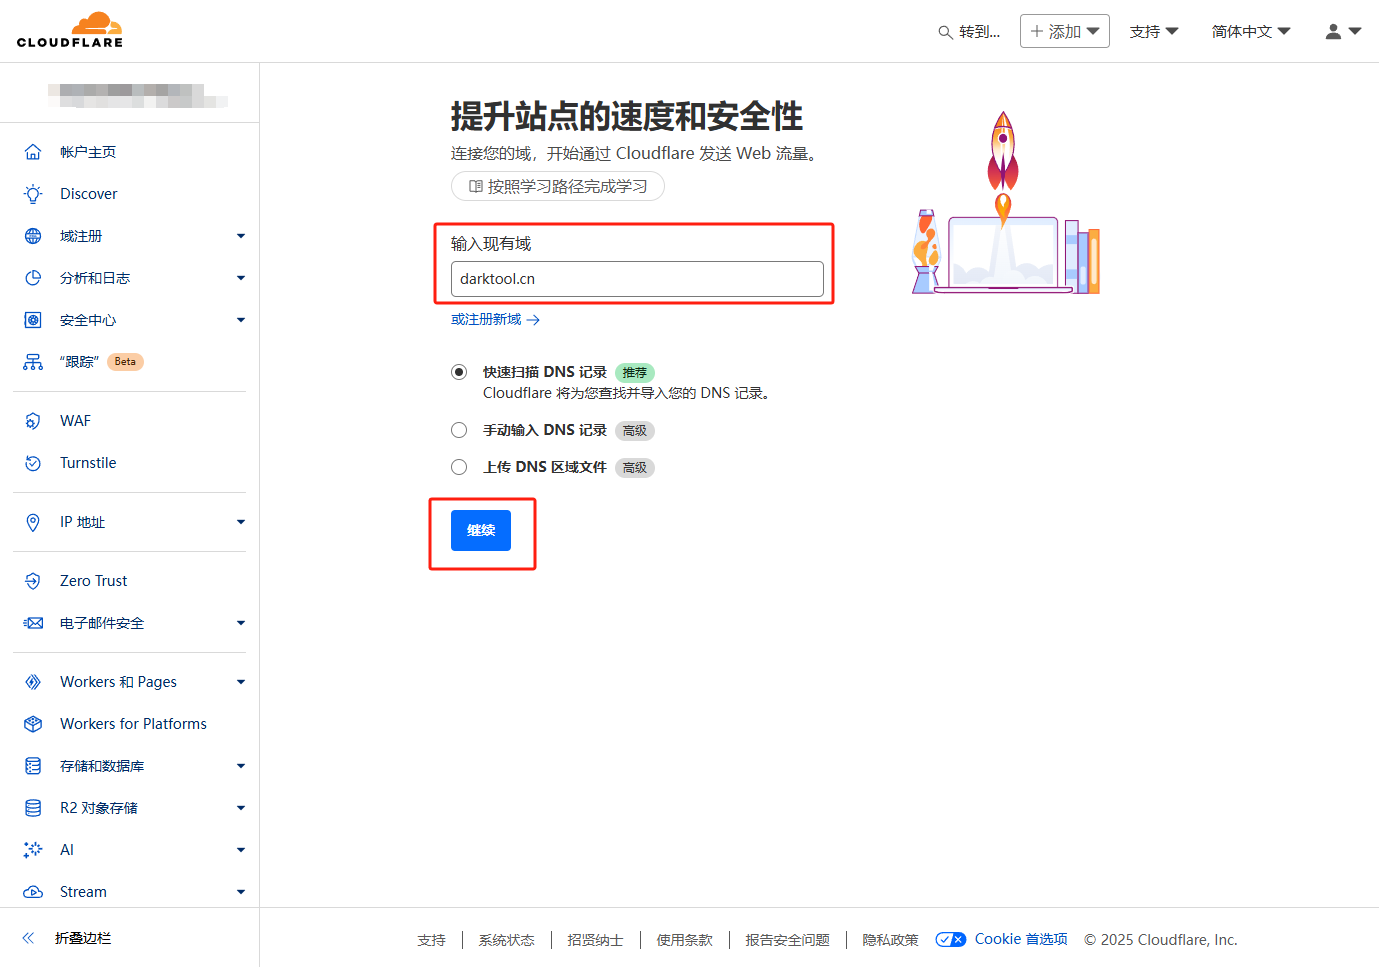Expand the 域注册 sidebar section
This screenshot has width=1379, height=967.
[x=241, y=236]
